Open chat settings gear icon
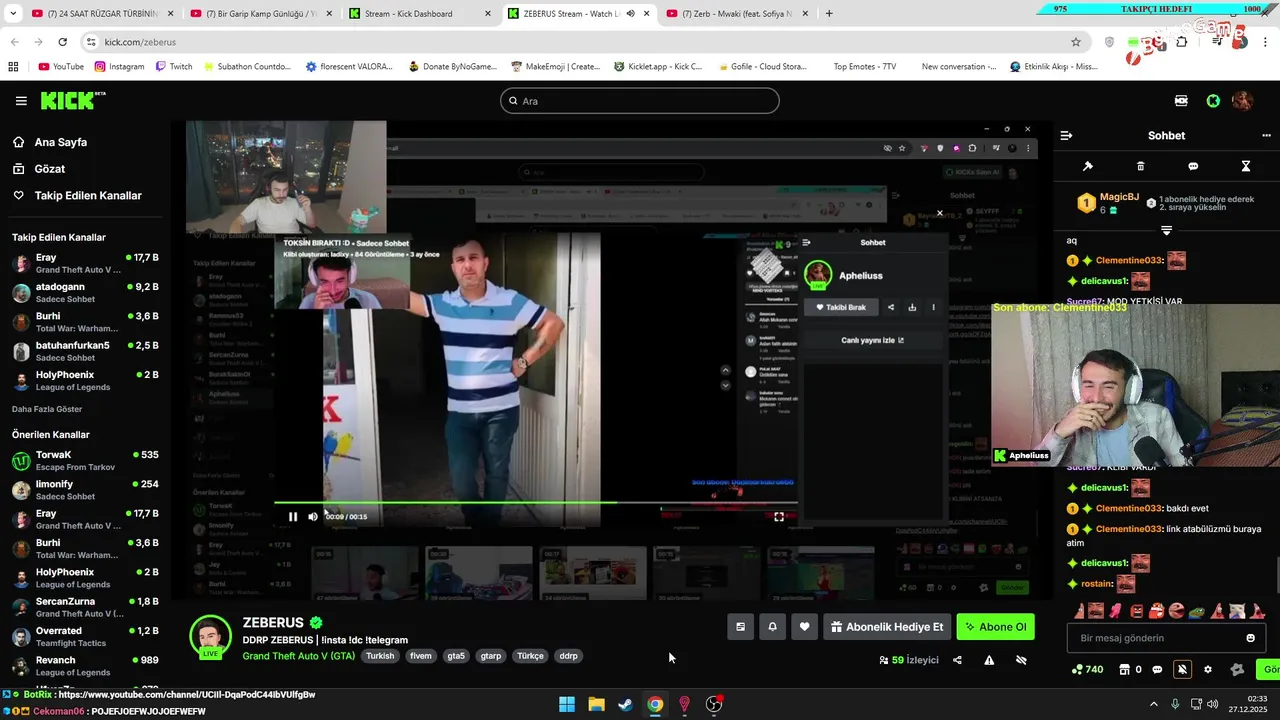The image size is (1280, 720). tap(1208, 670)
